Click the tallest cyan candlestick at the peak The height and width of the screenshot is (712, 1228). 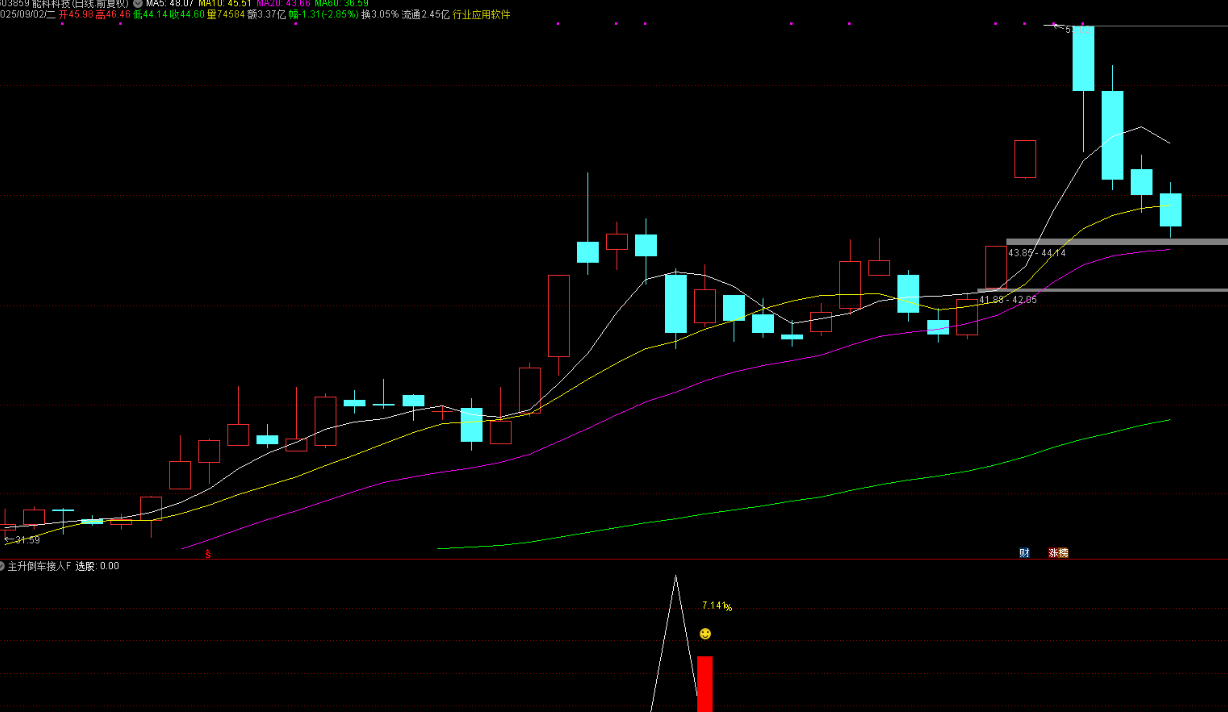(1084, 58)
